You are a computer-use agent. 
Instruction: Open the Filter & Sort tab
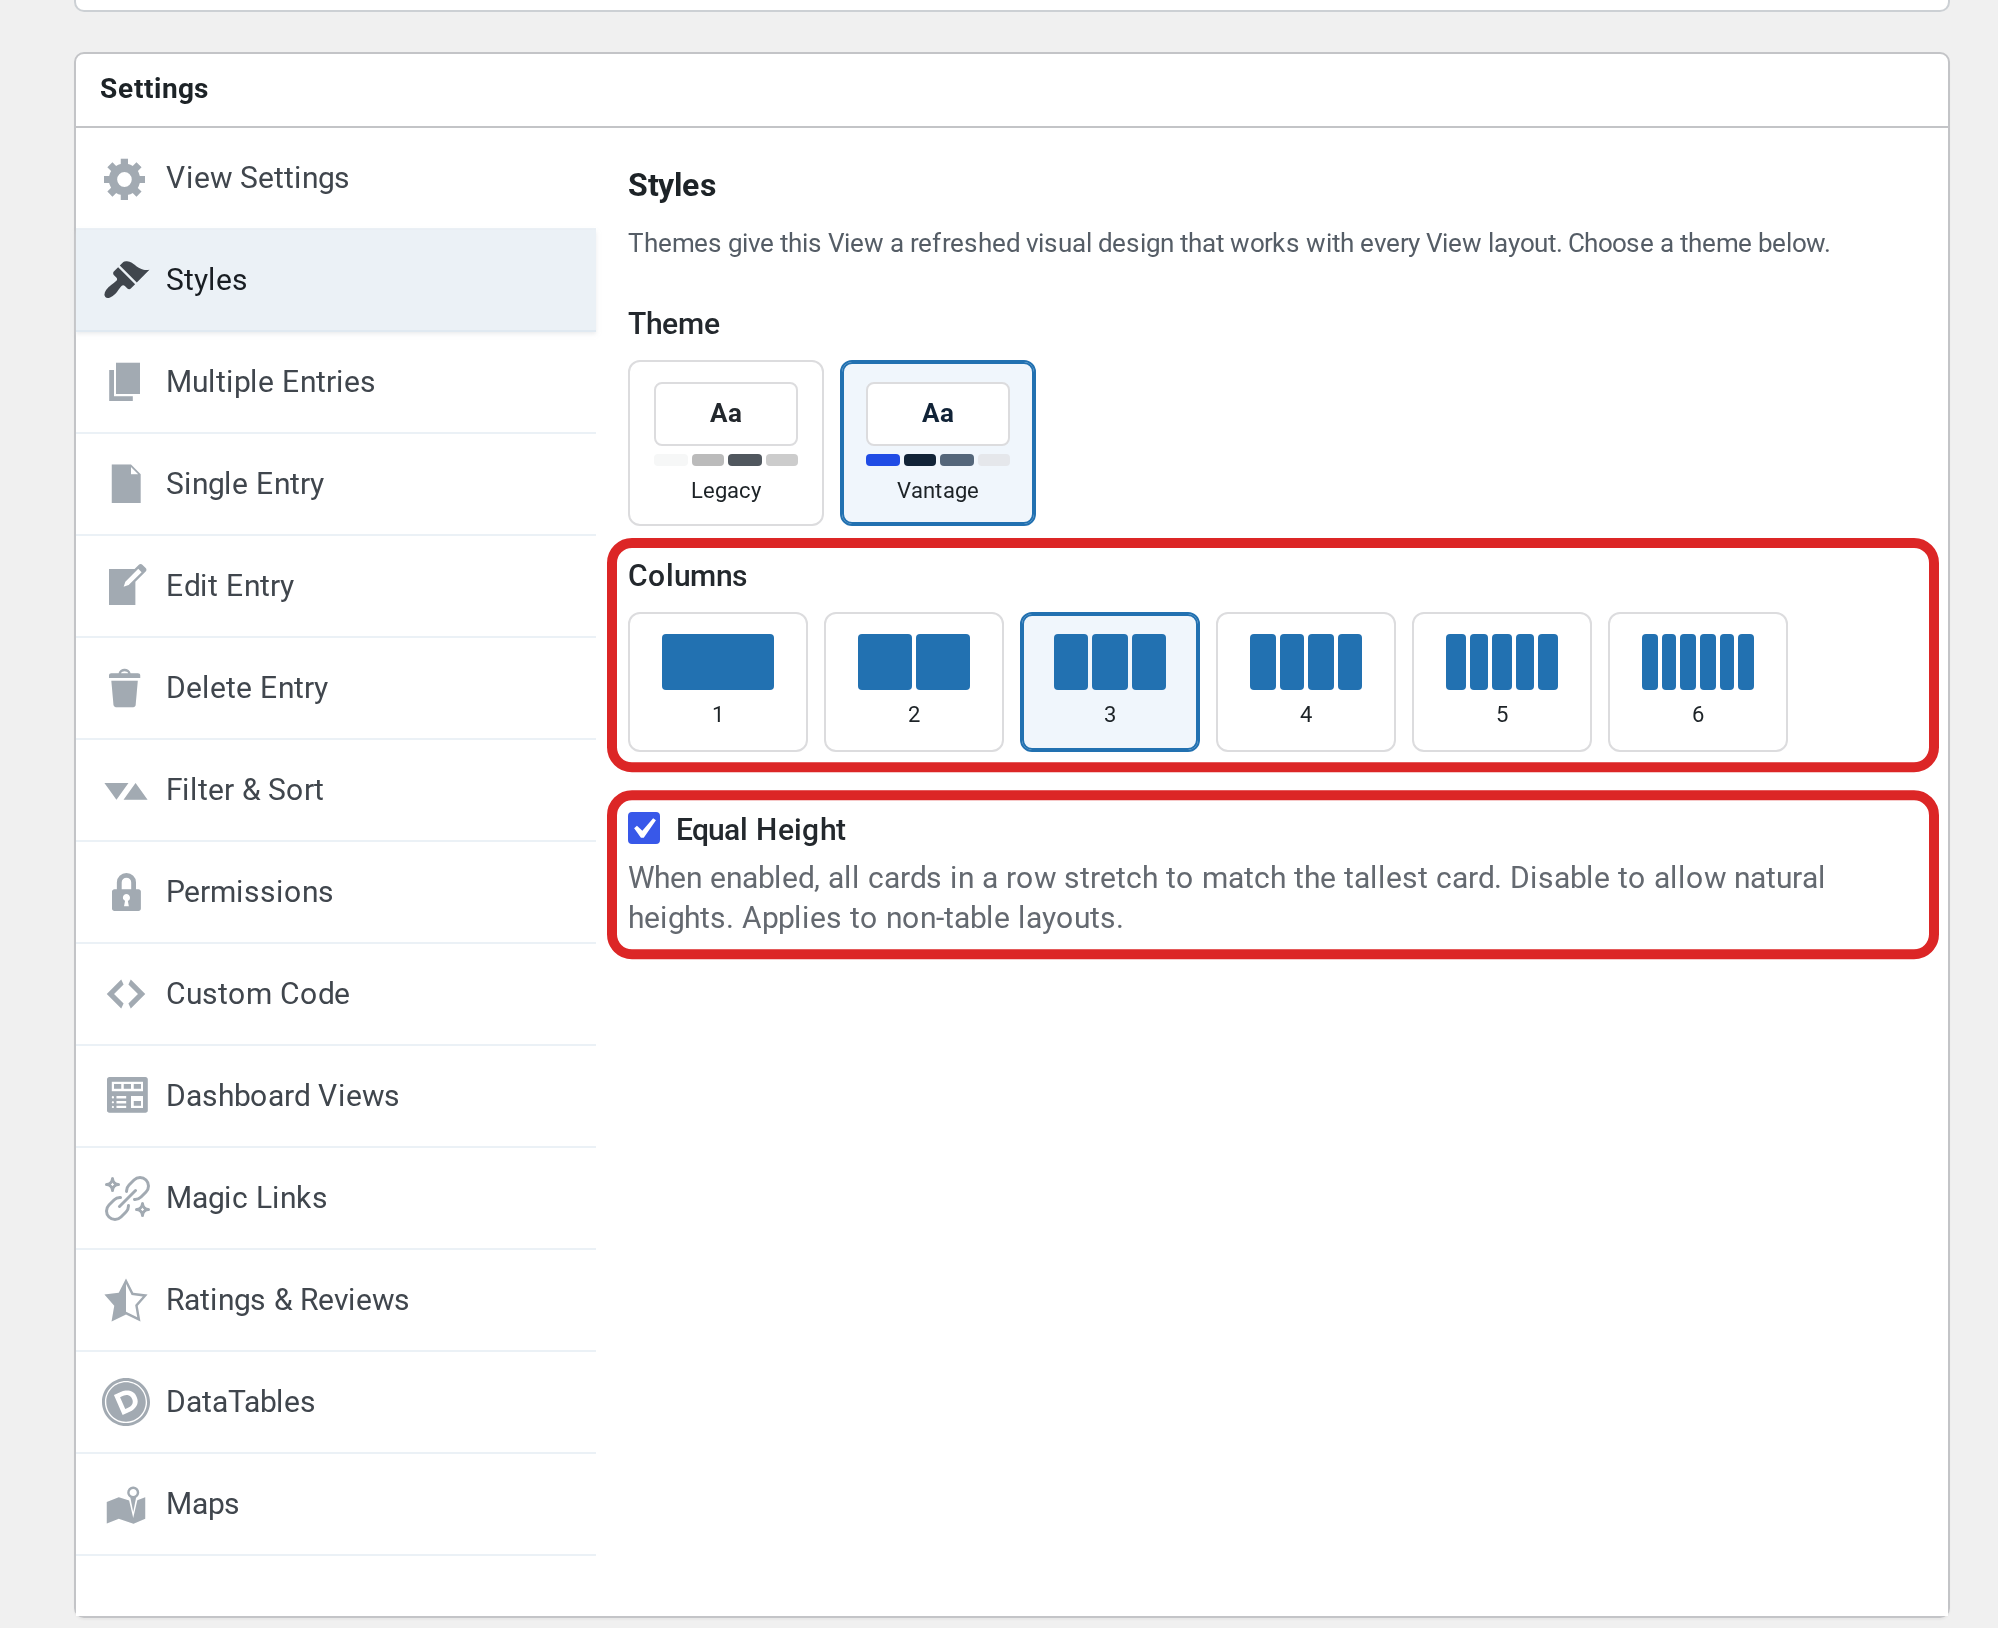[336, 790]
